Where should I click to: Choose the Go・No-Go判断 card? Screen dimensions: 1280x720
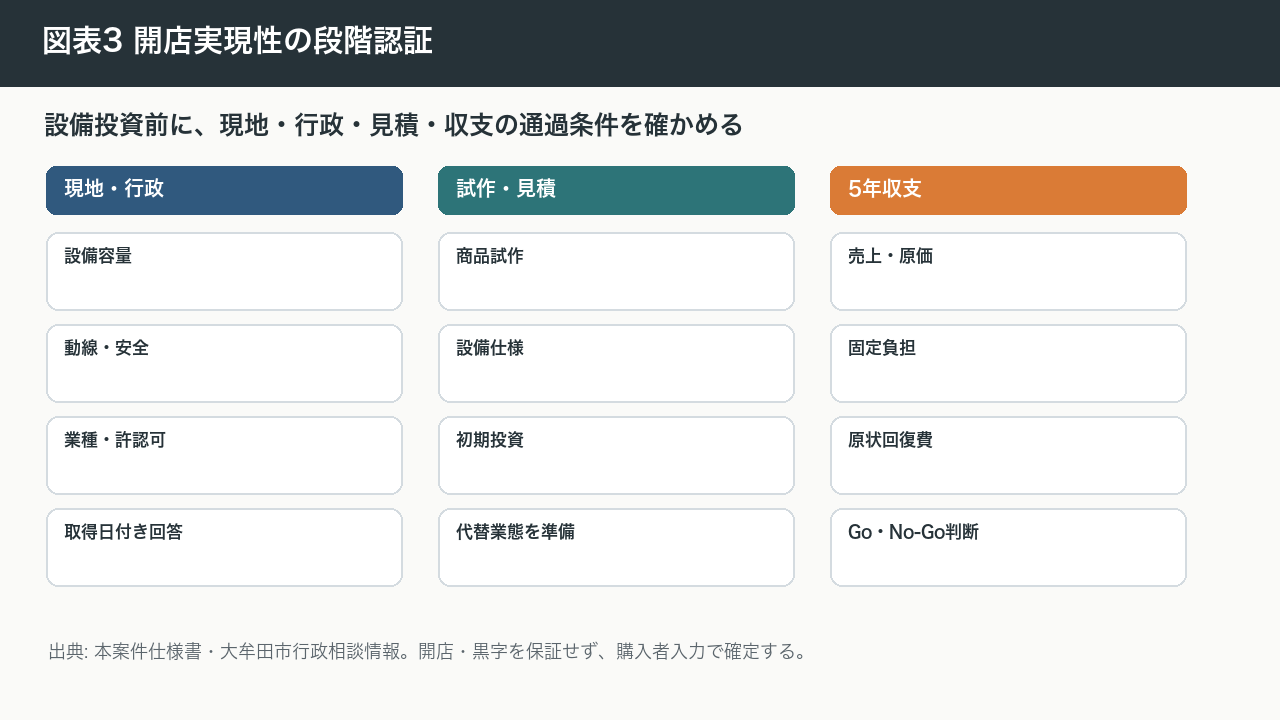pyautogui.click(x=1008, y=548)
